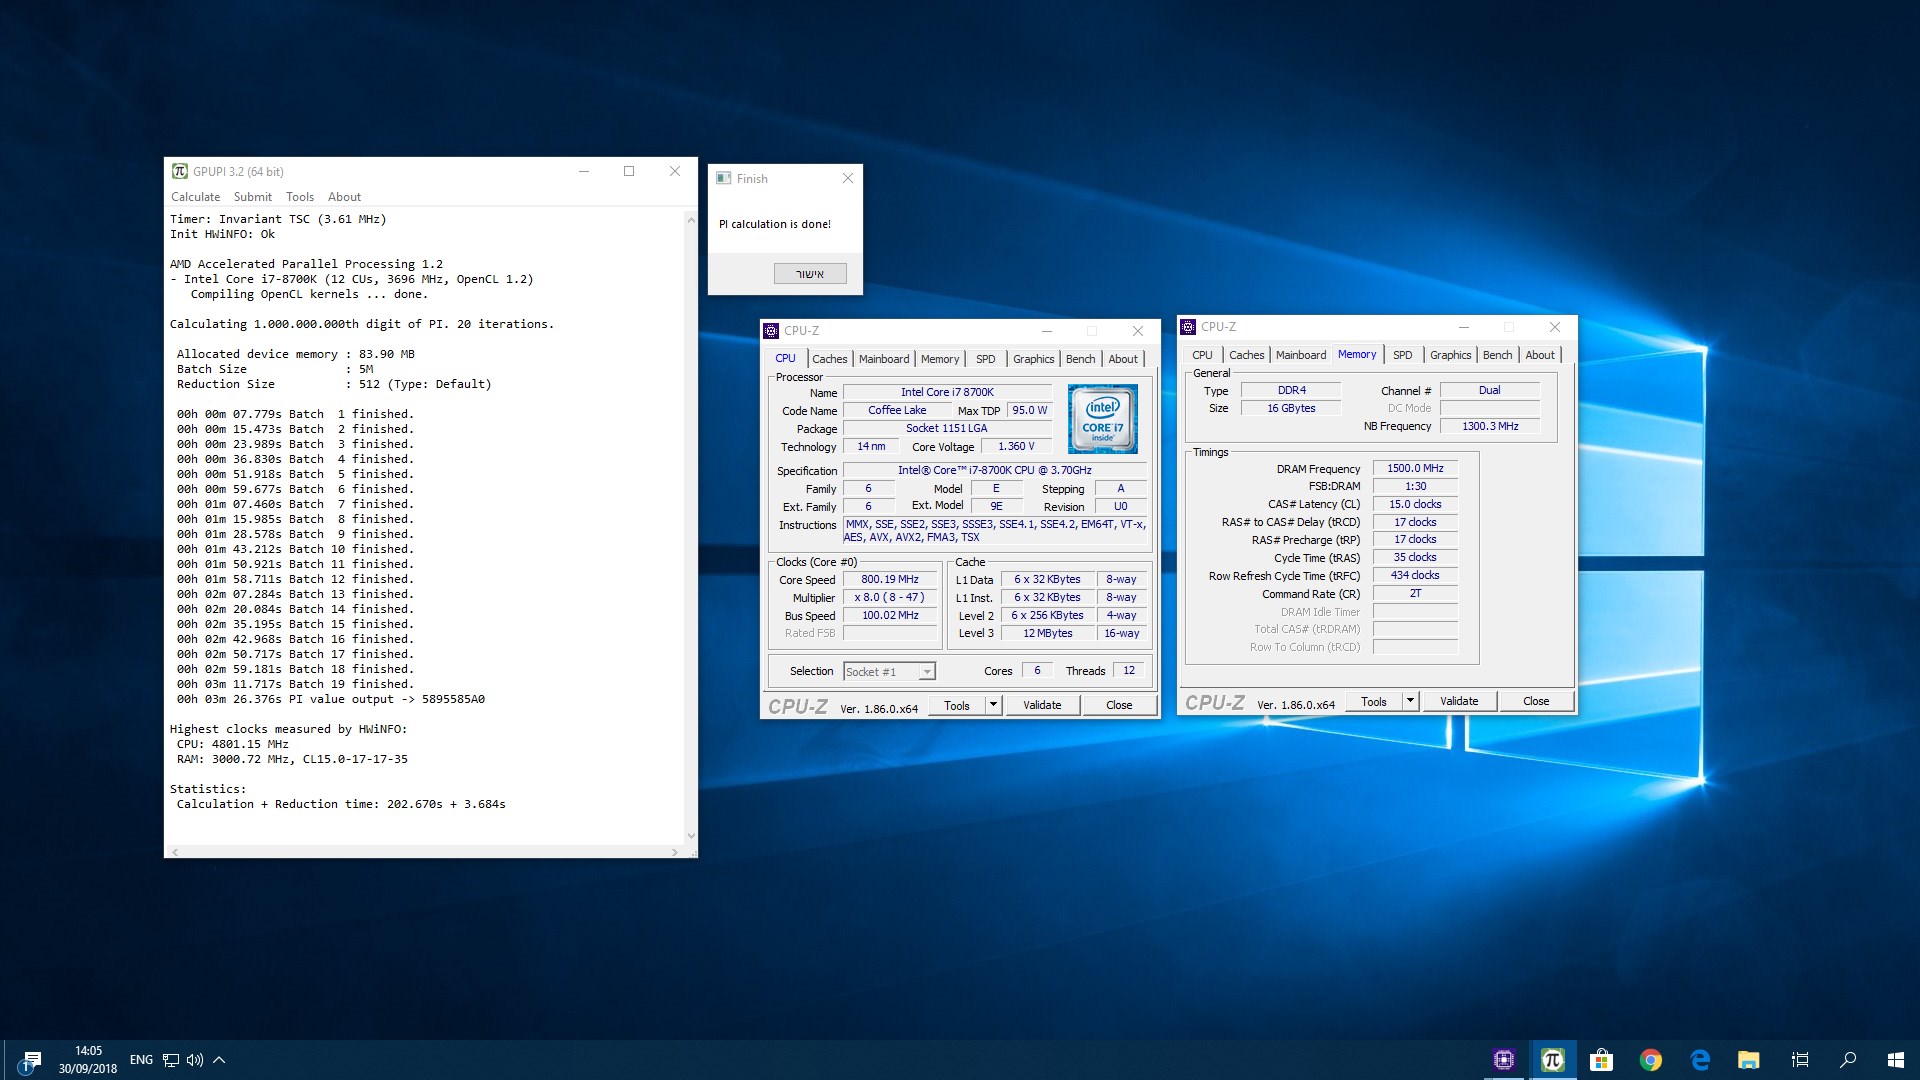Click Close button in Memory window
Screen dimensions: 1920x1080
pyautogui.click(x=1536, y=701)
